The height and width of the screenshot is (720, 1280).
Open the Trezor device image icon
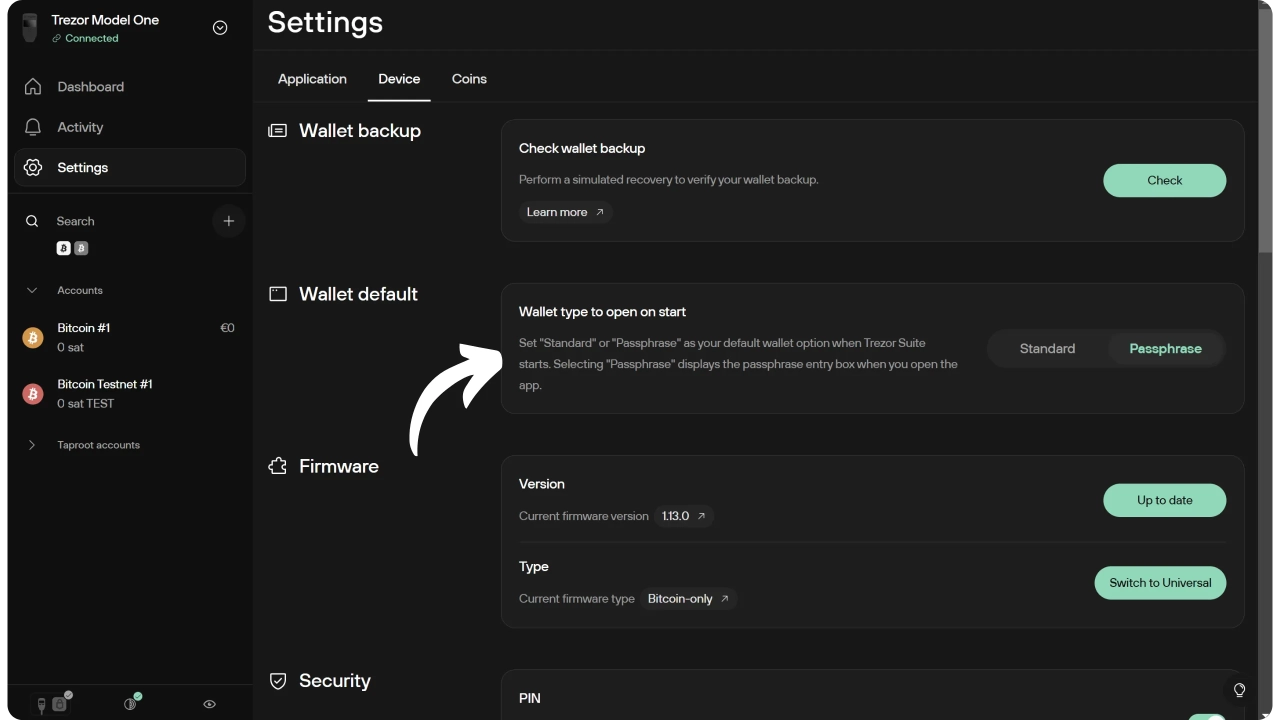[30, 28]
